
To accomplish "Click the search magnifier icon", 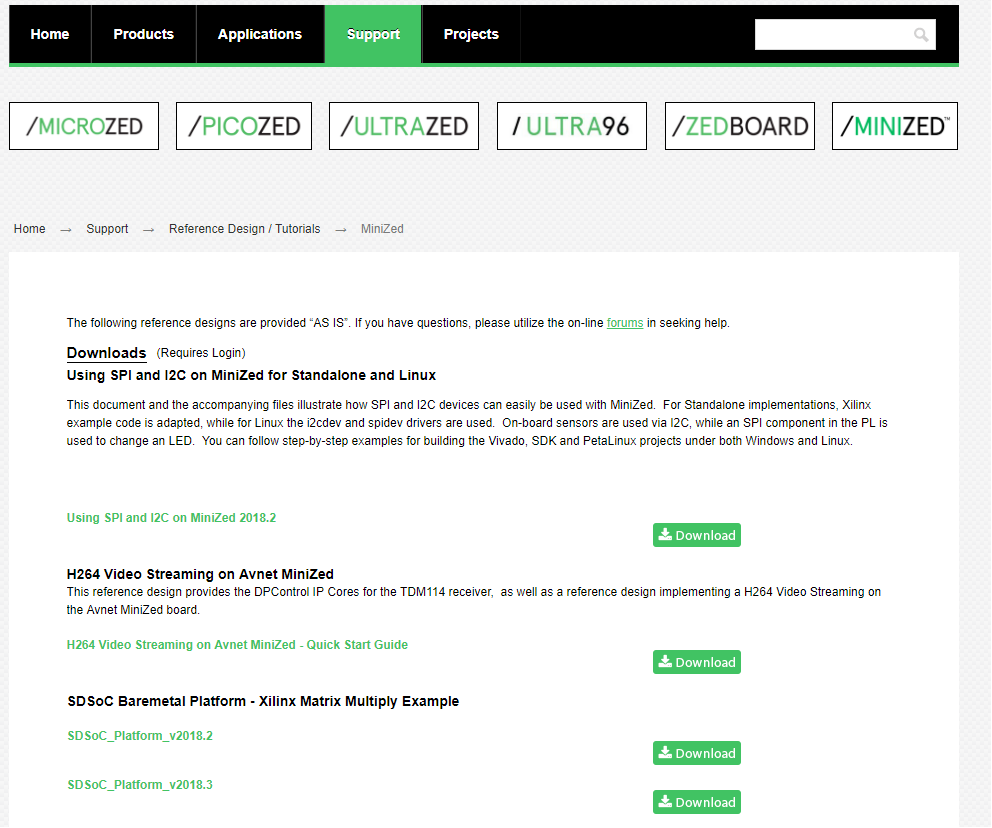I will (x=921, y=35).
